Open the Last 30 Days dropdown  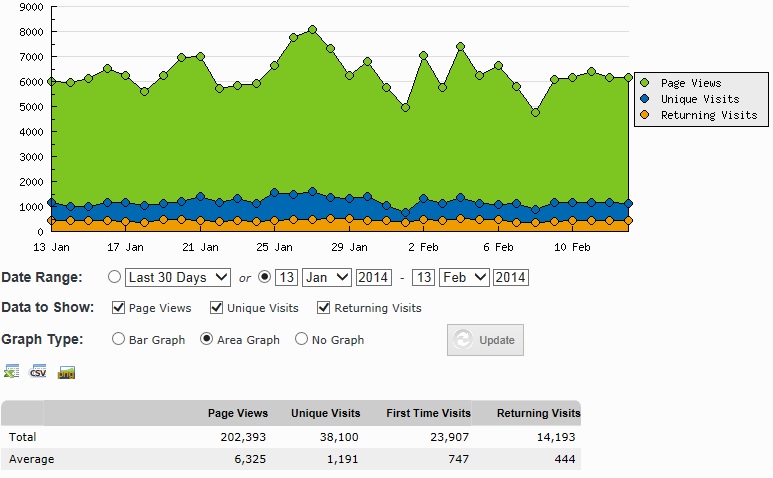pos(178,277)
